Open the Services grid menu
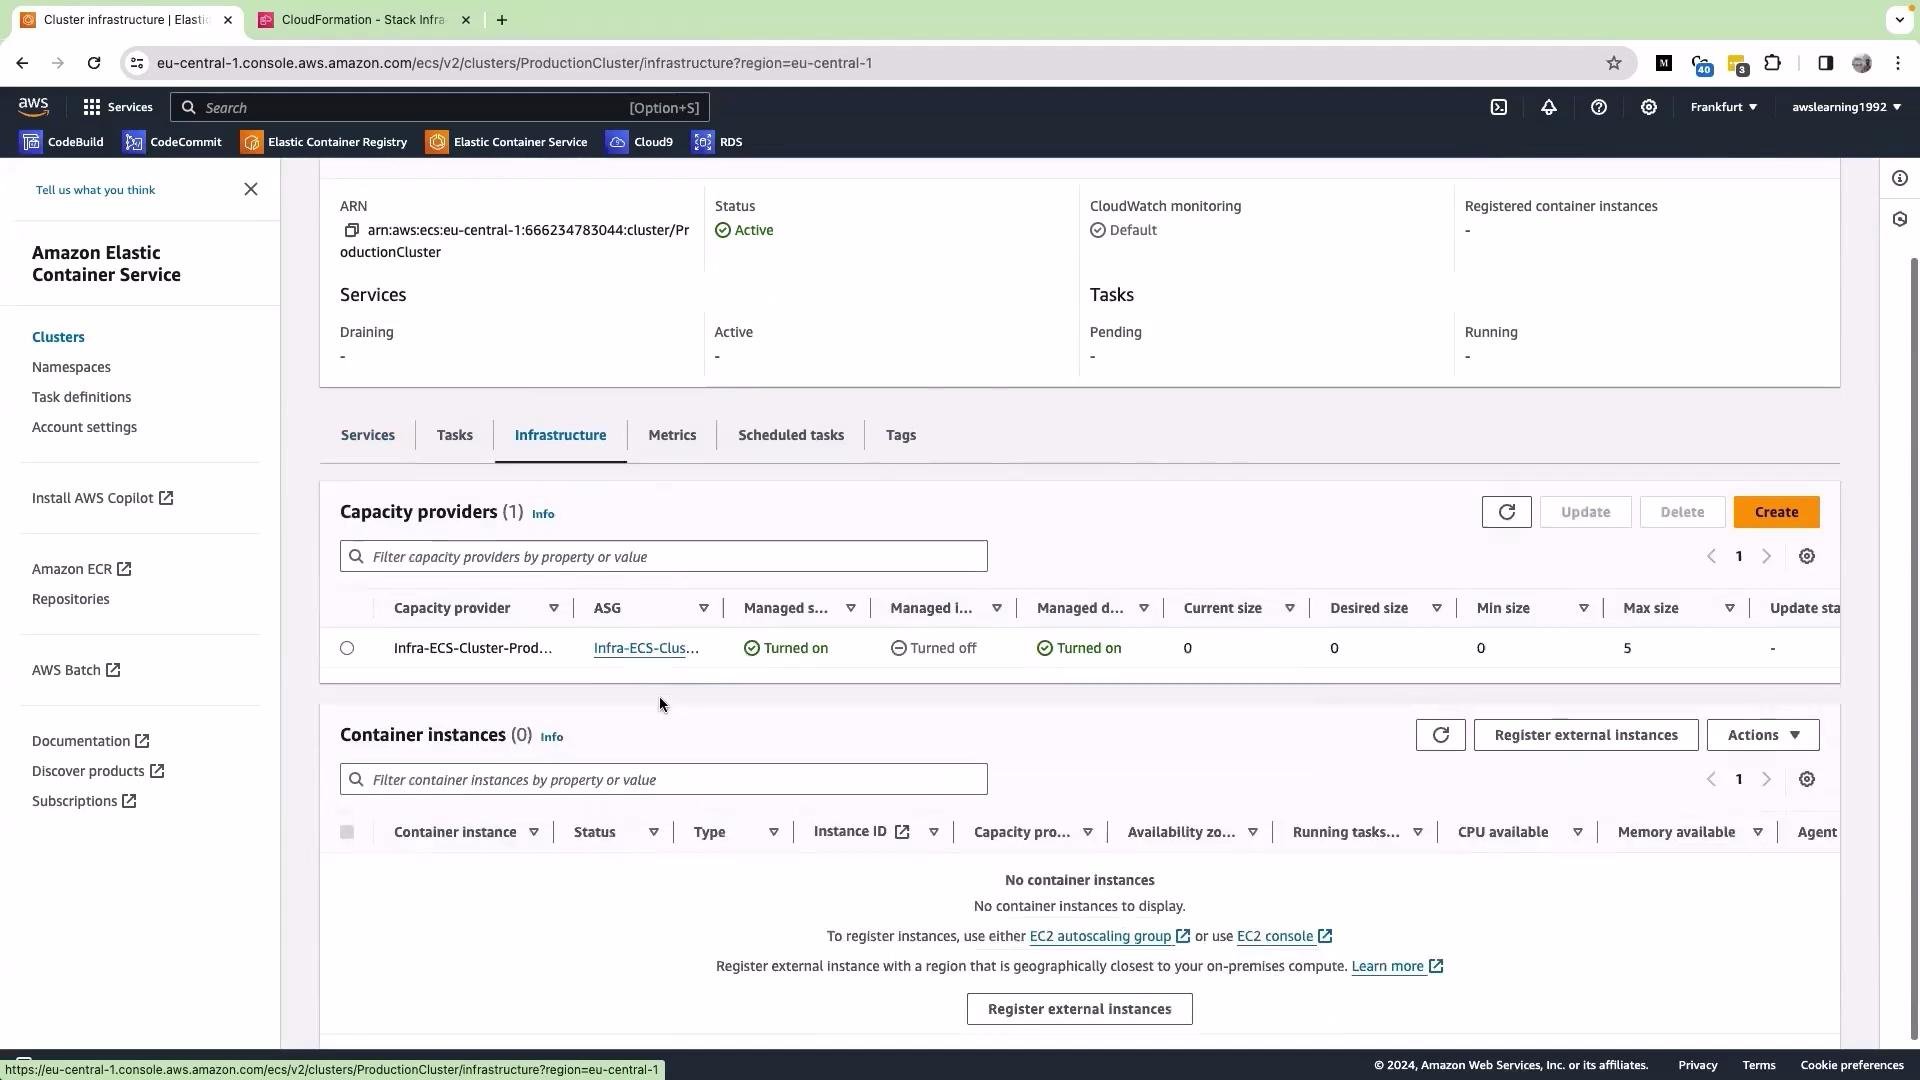The height and width of the screenshot is (1080, 1920). pos(118,107)
